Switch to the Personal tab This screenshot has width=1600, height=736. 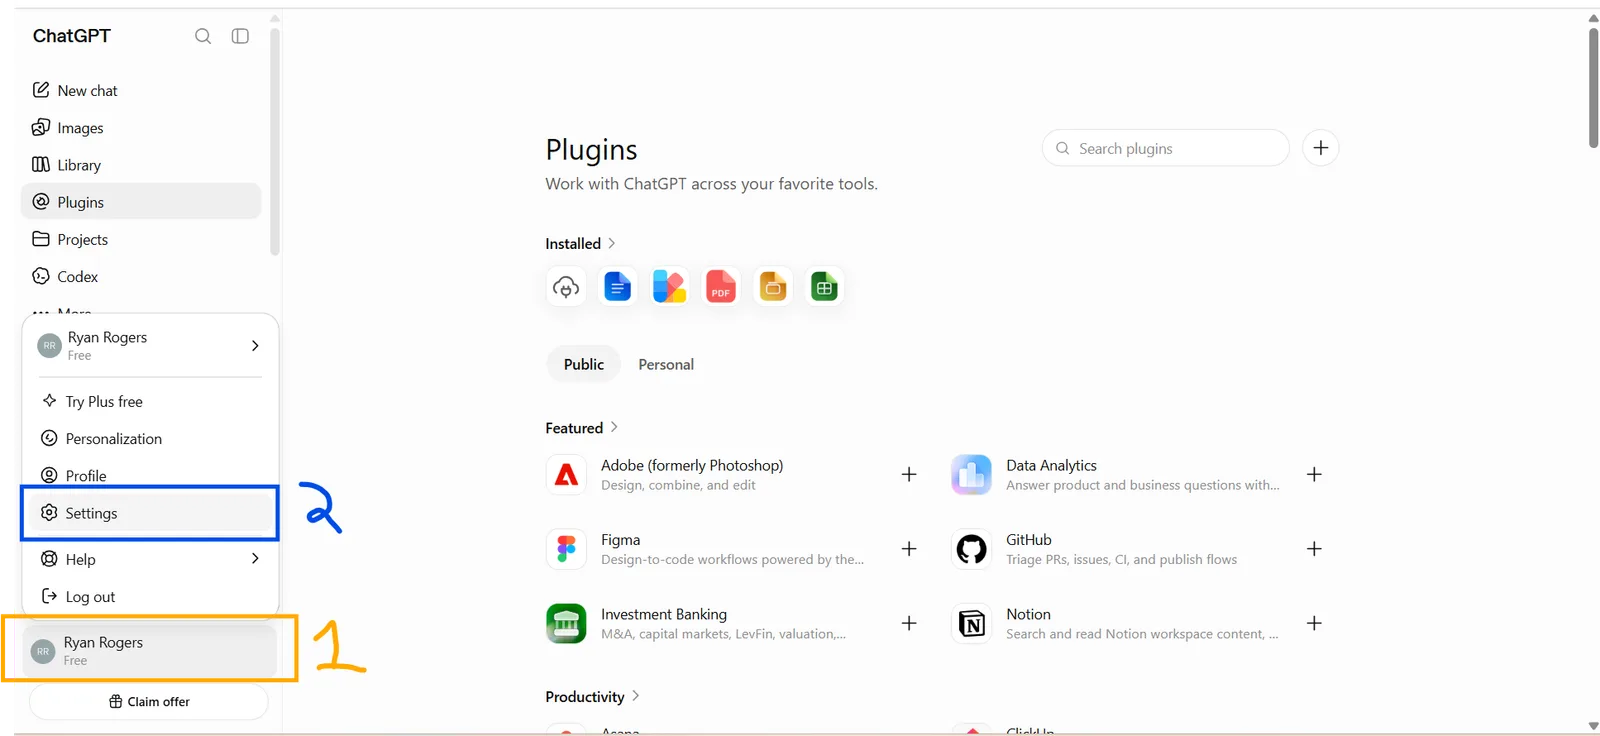coord(666,365)
